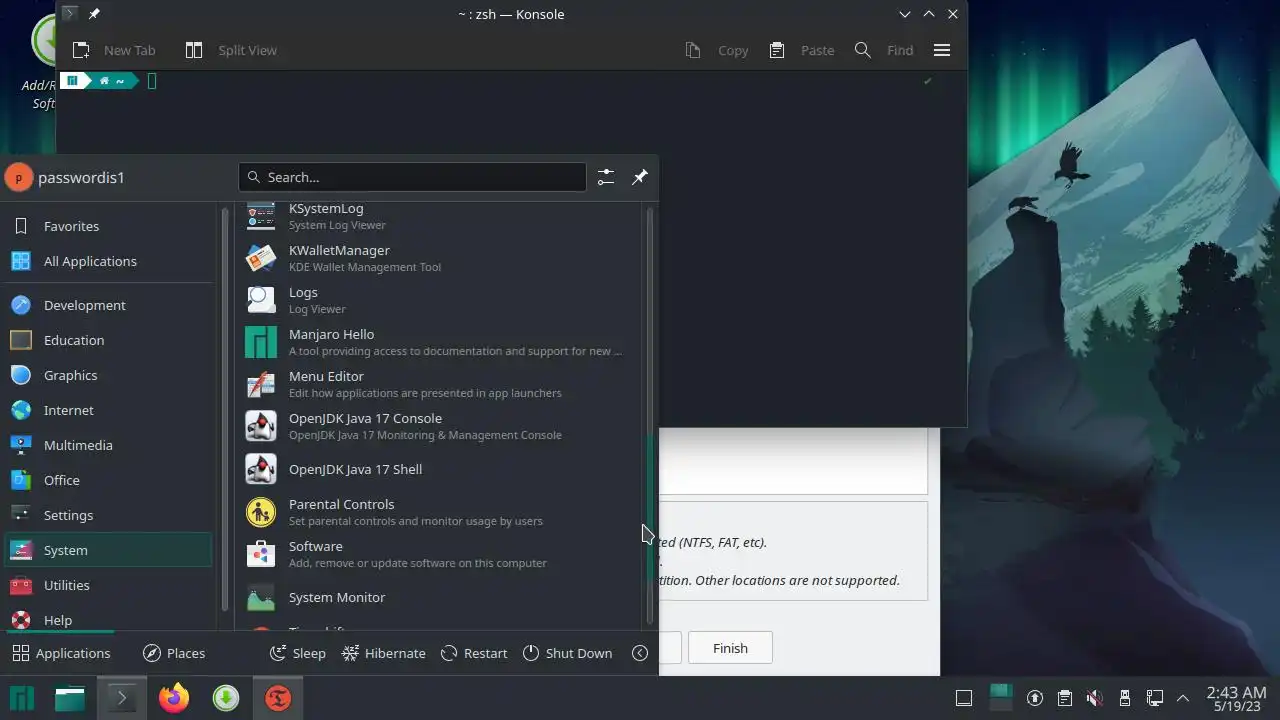Open launcher configure settings icon

606,177
